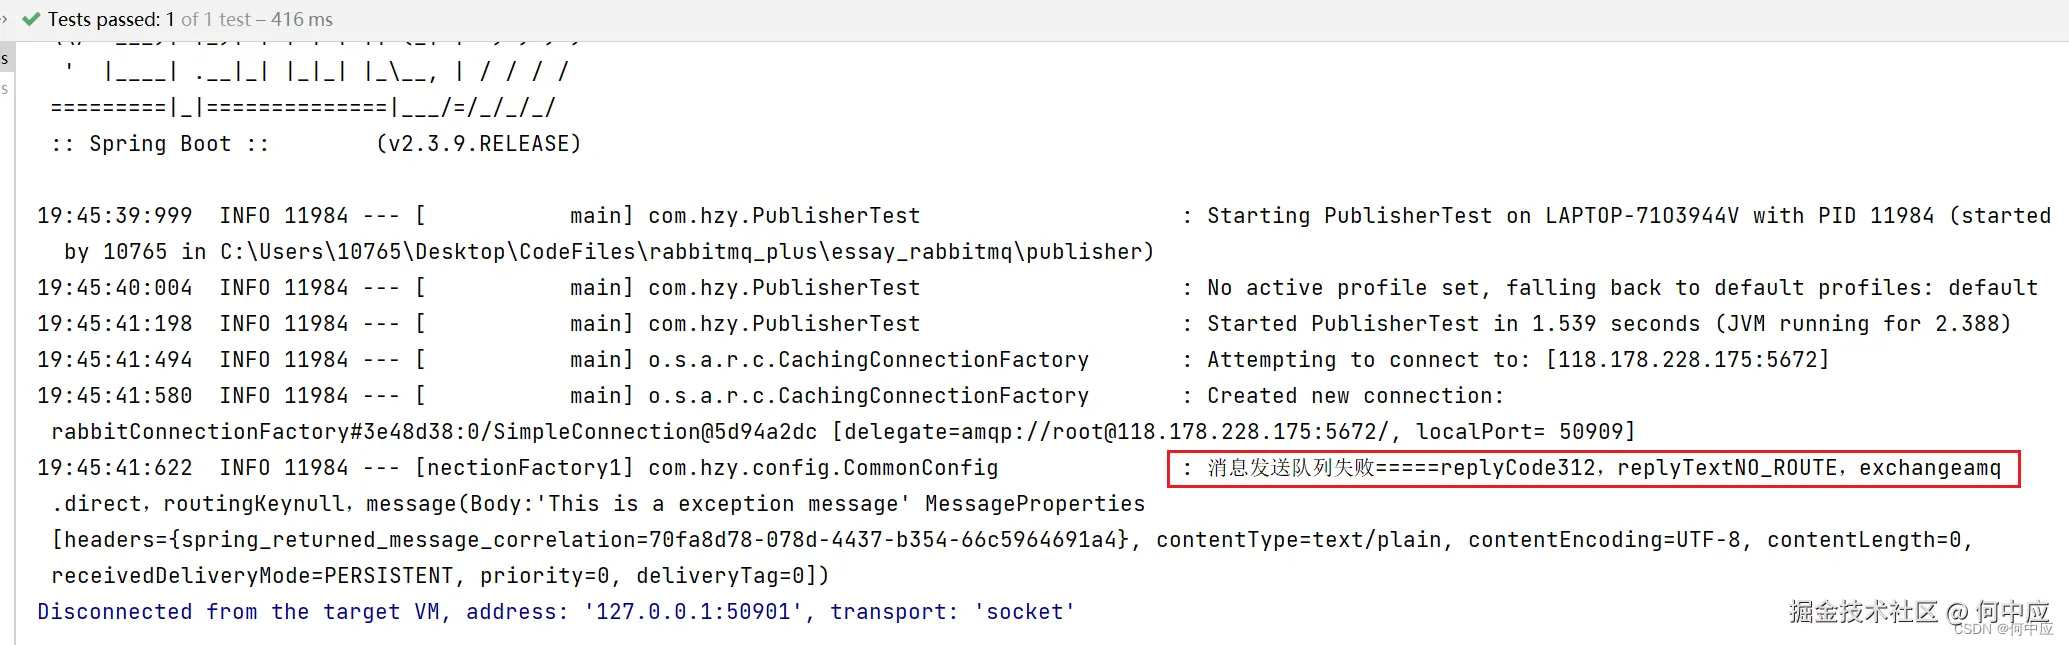Viewport: 2069px width, 645px height.
Task: Click the C:\Users\10765\Desktop publisher file path
Action: (x=685, y=252)
